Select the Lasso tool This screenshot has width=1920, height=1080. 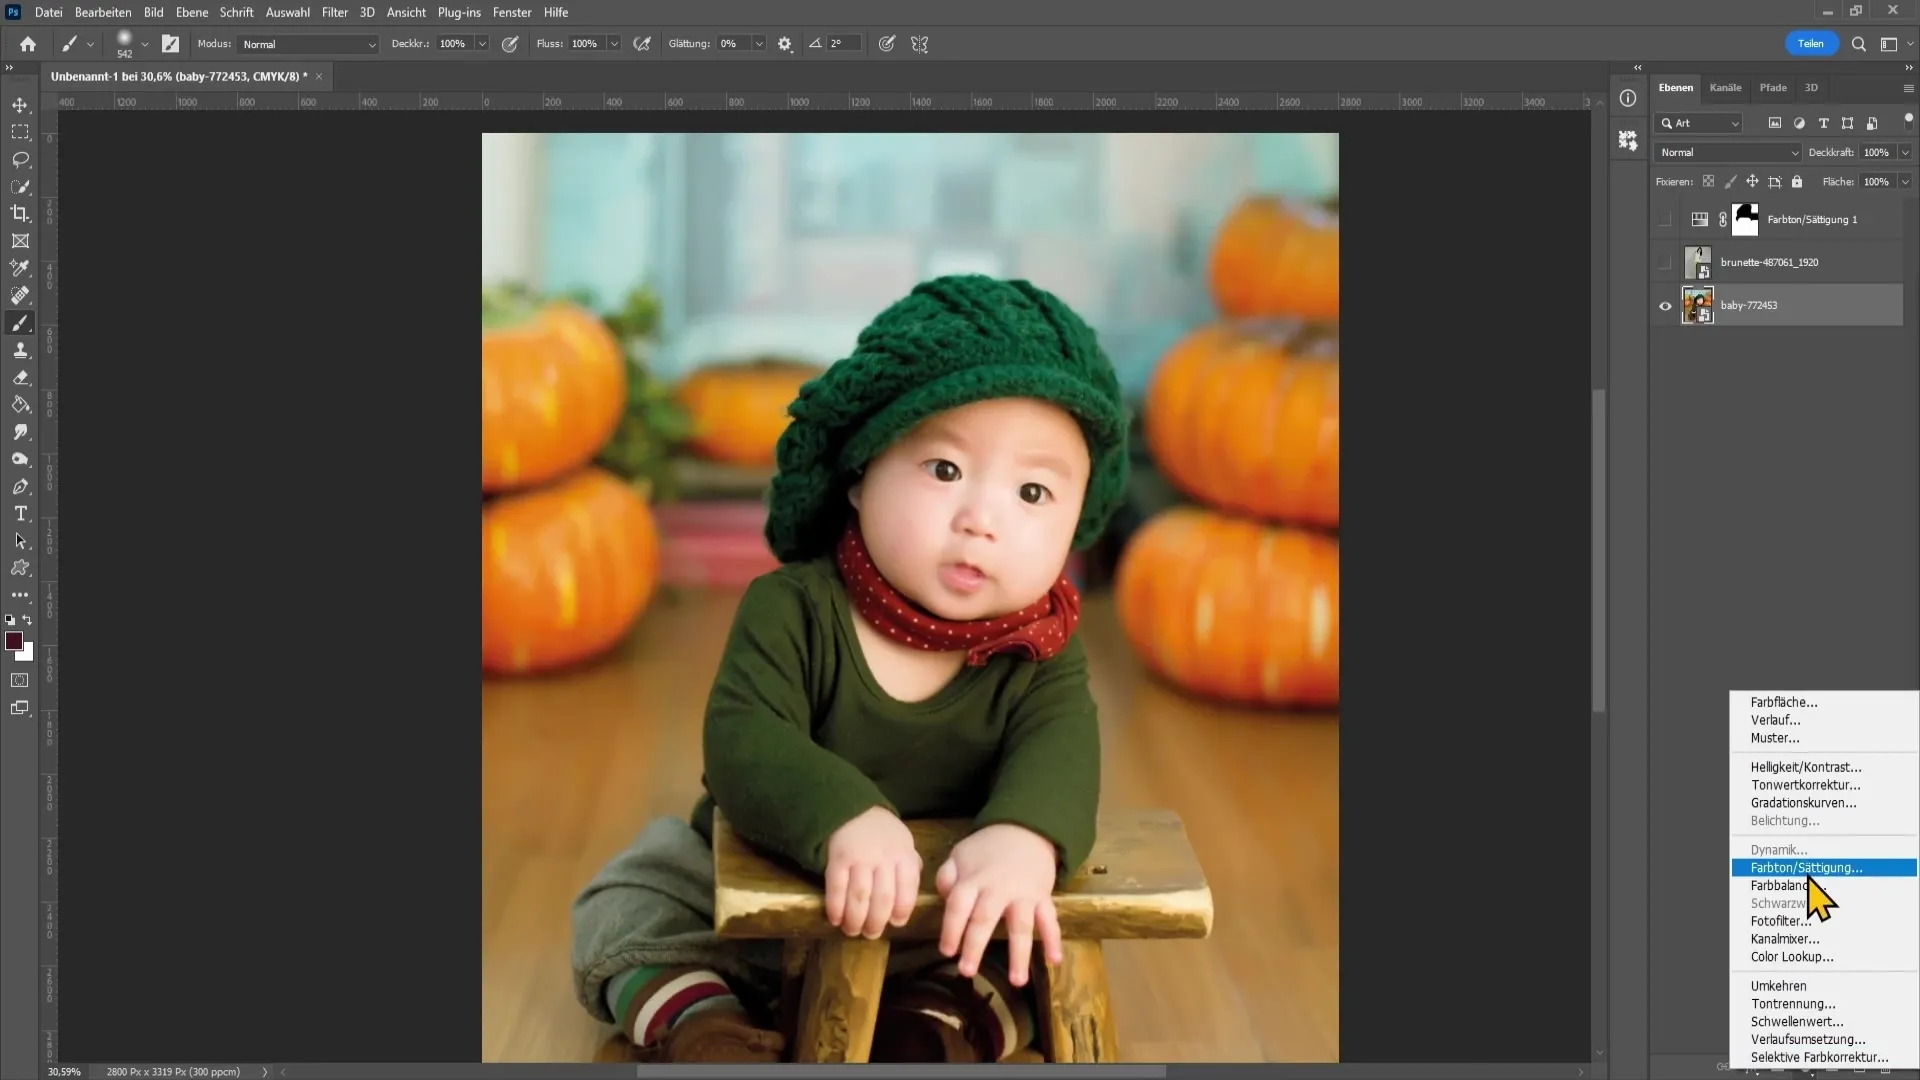coord(20,160)
